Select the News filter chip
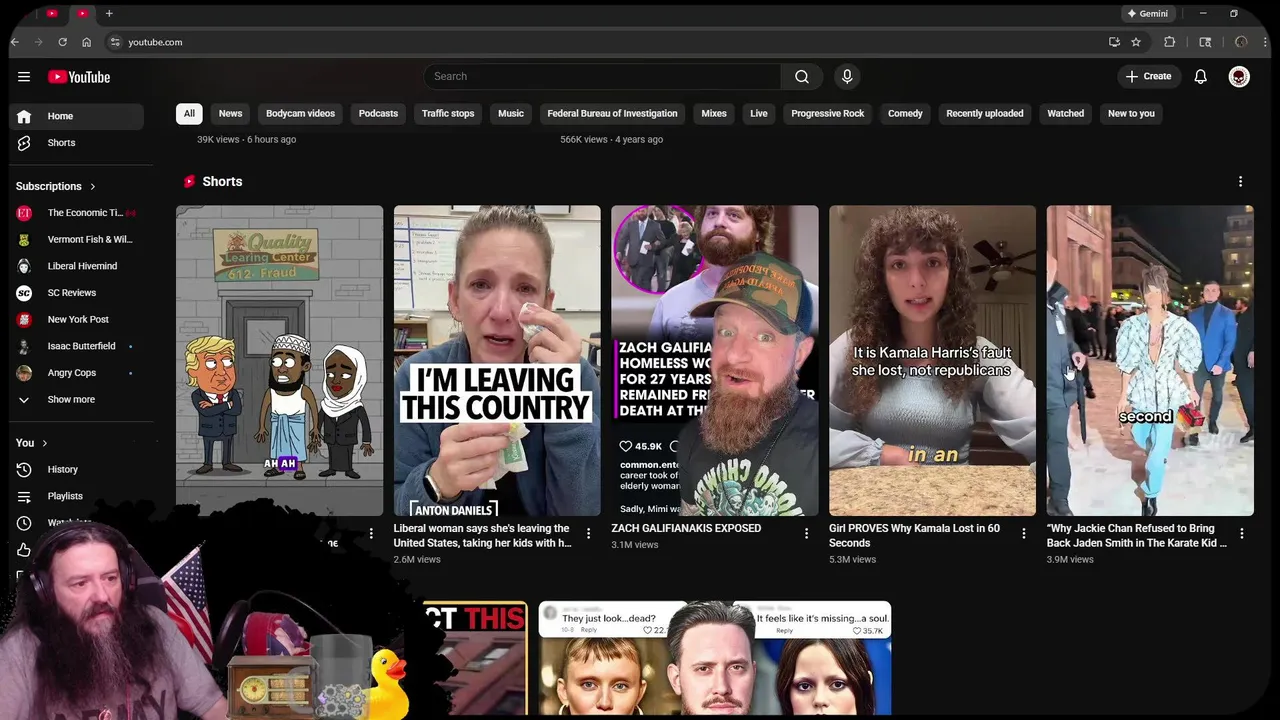Screen dimensions: 1280x720 [230, 114]
